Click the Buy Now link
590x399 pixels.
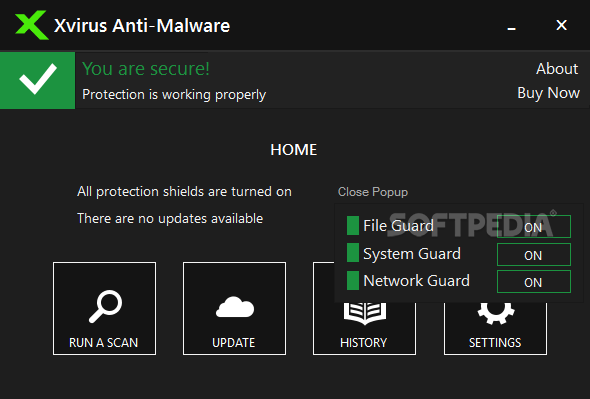(548, 93)
